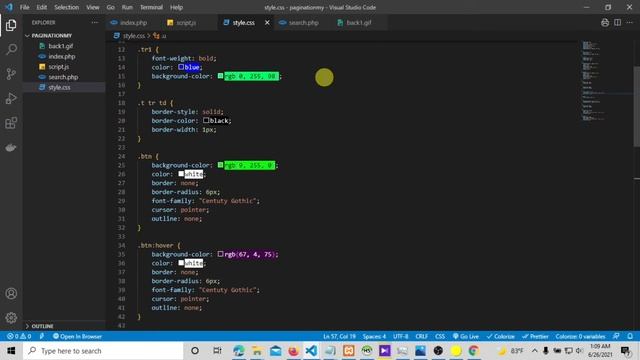Open Cortana circle on the taskbar
The width and height of the screenshot is (640, 360).
tap(195, 351)
